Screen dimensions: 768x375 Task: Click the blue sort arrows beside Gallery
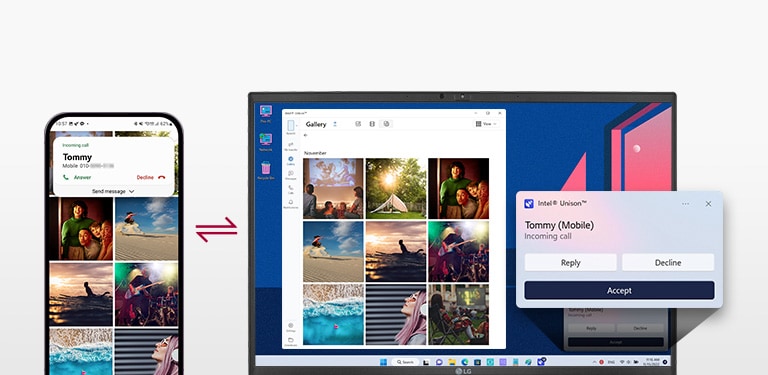click(335, 124)
